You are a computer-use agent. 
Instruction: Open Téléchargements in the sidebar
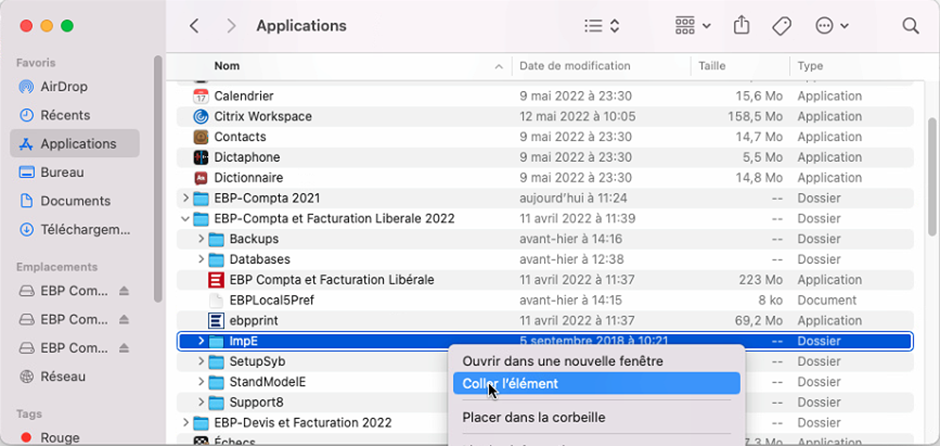tap(75, 230)
